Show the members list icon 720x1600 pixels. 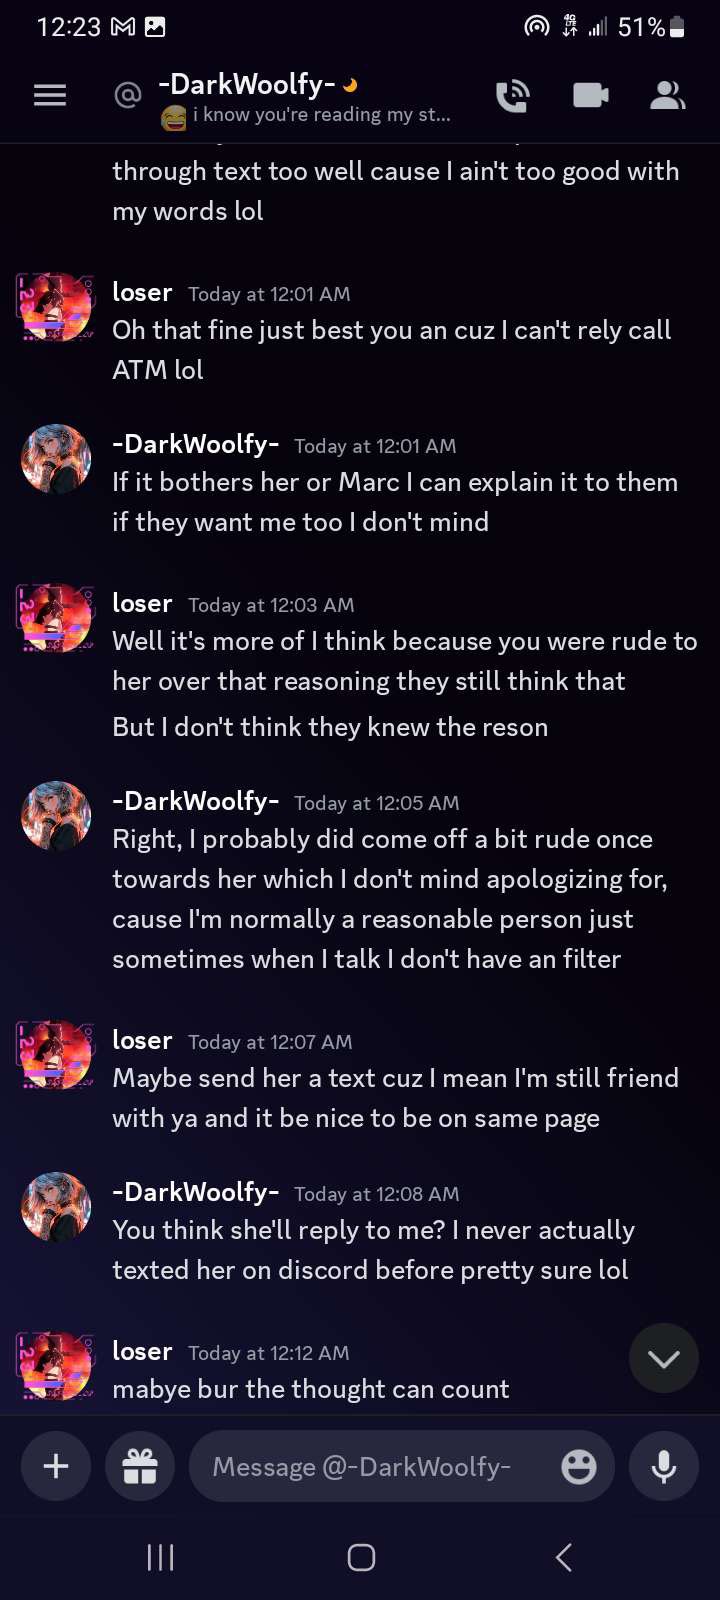tap(667, 95)
